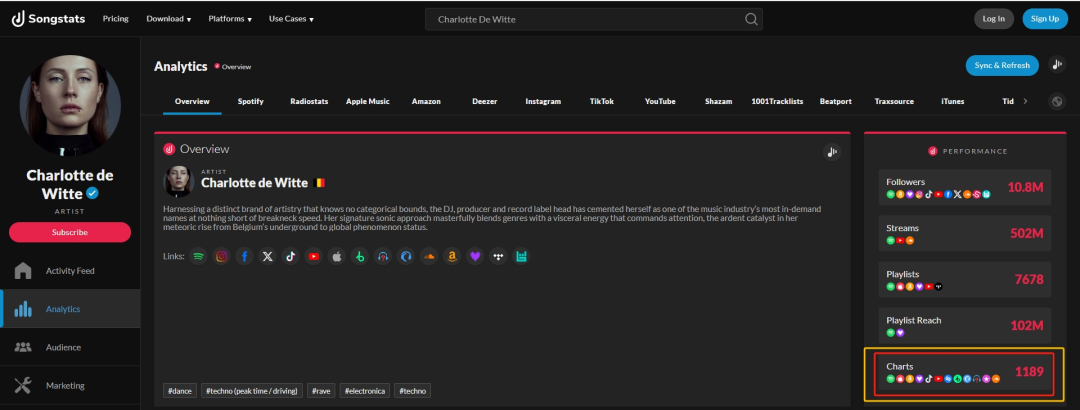Click the Activity Feed home icon
The height and width of the screenshot is (410, 1080).
tap(23, 271)
